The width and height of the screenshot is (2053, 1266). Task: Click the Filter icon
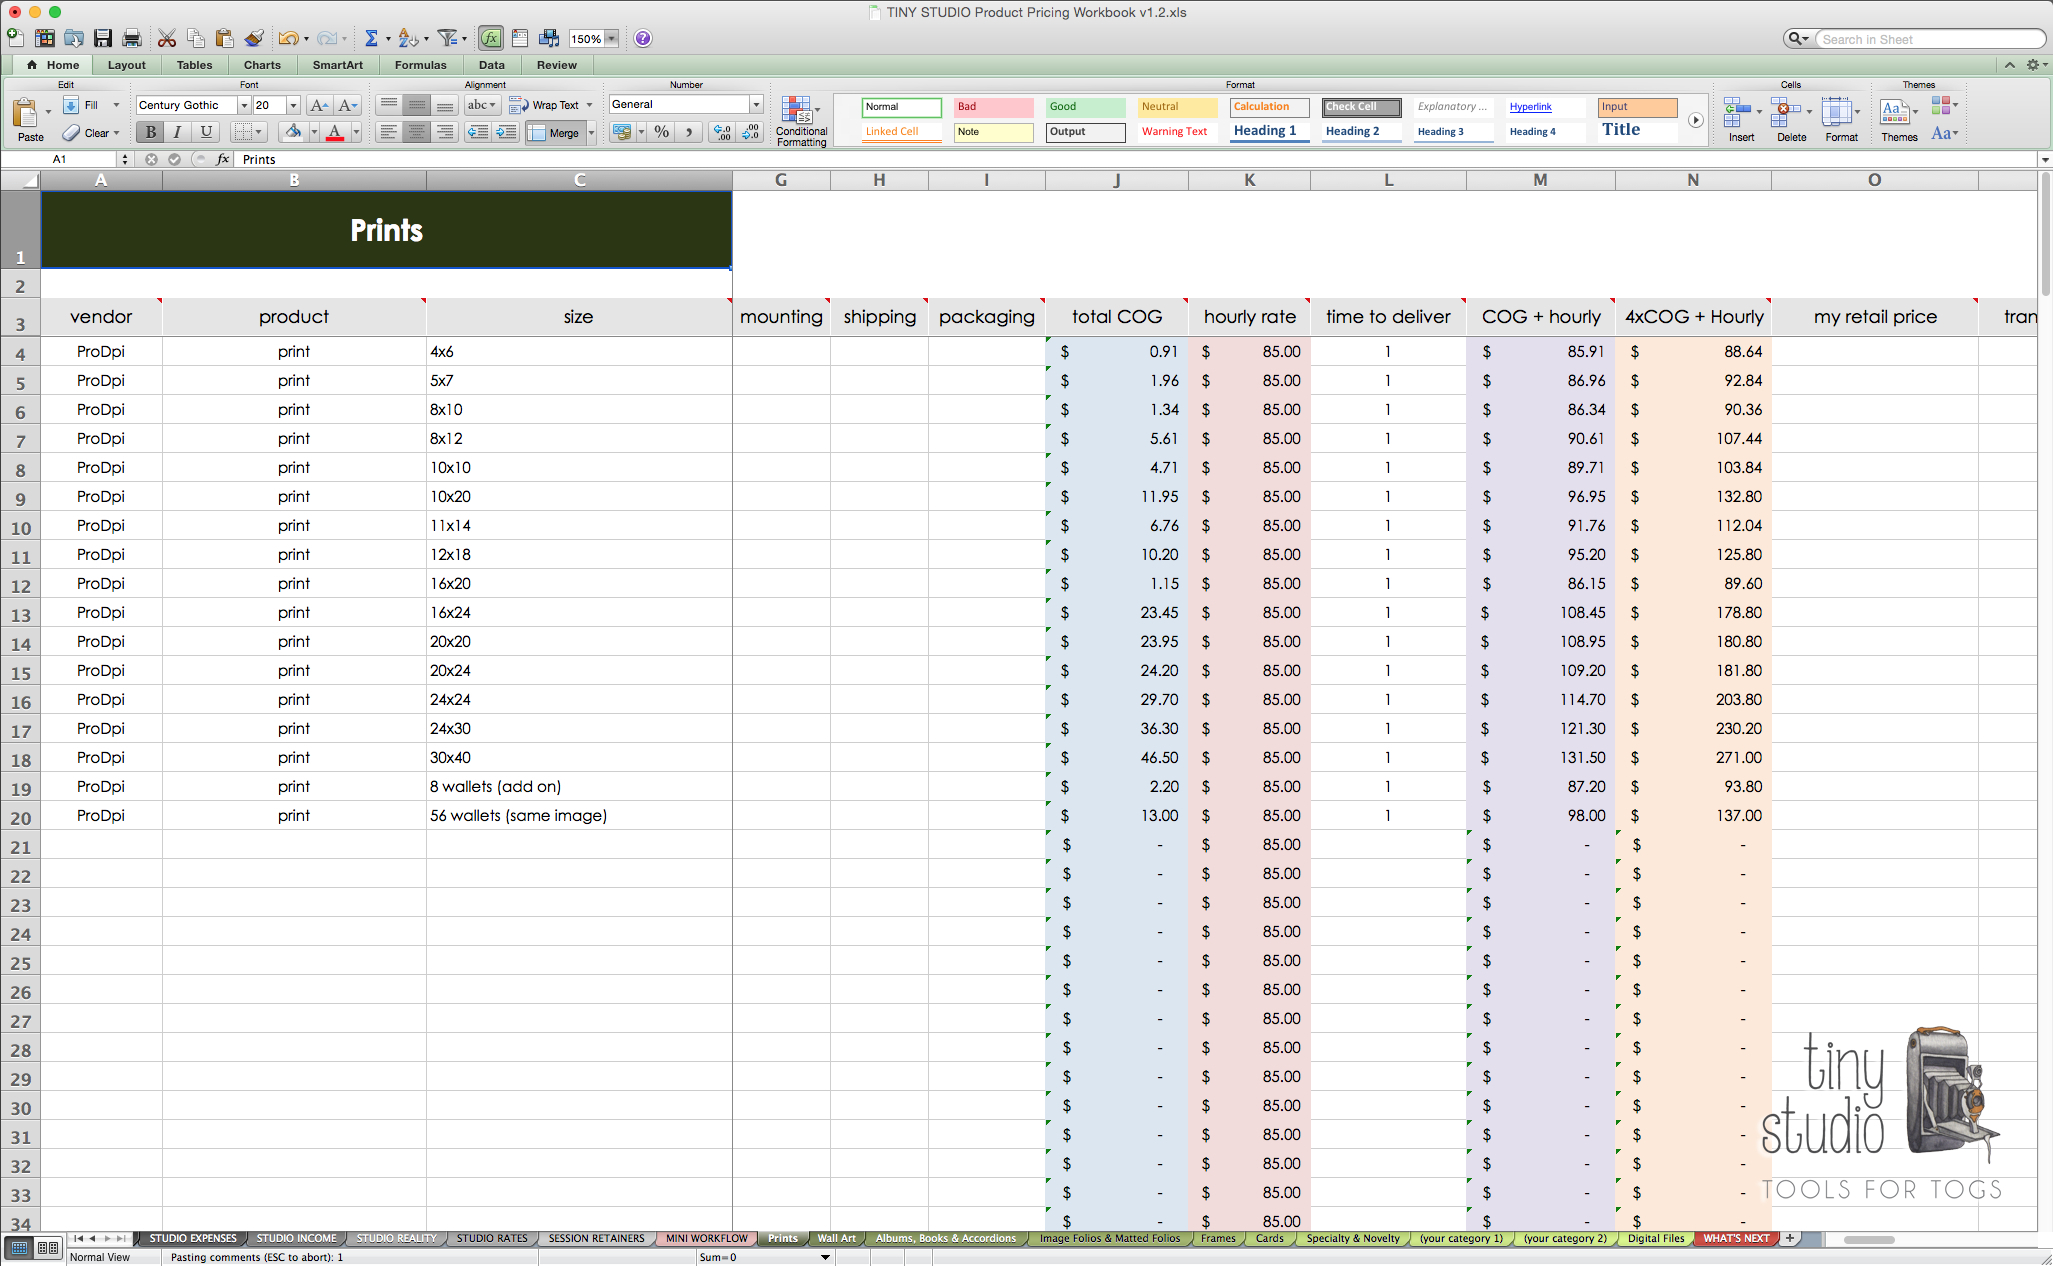(447, 38)
